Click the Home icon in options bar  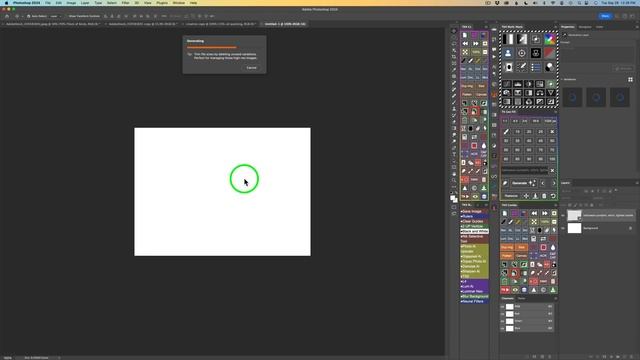(x=7, y=16)
